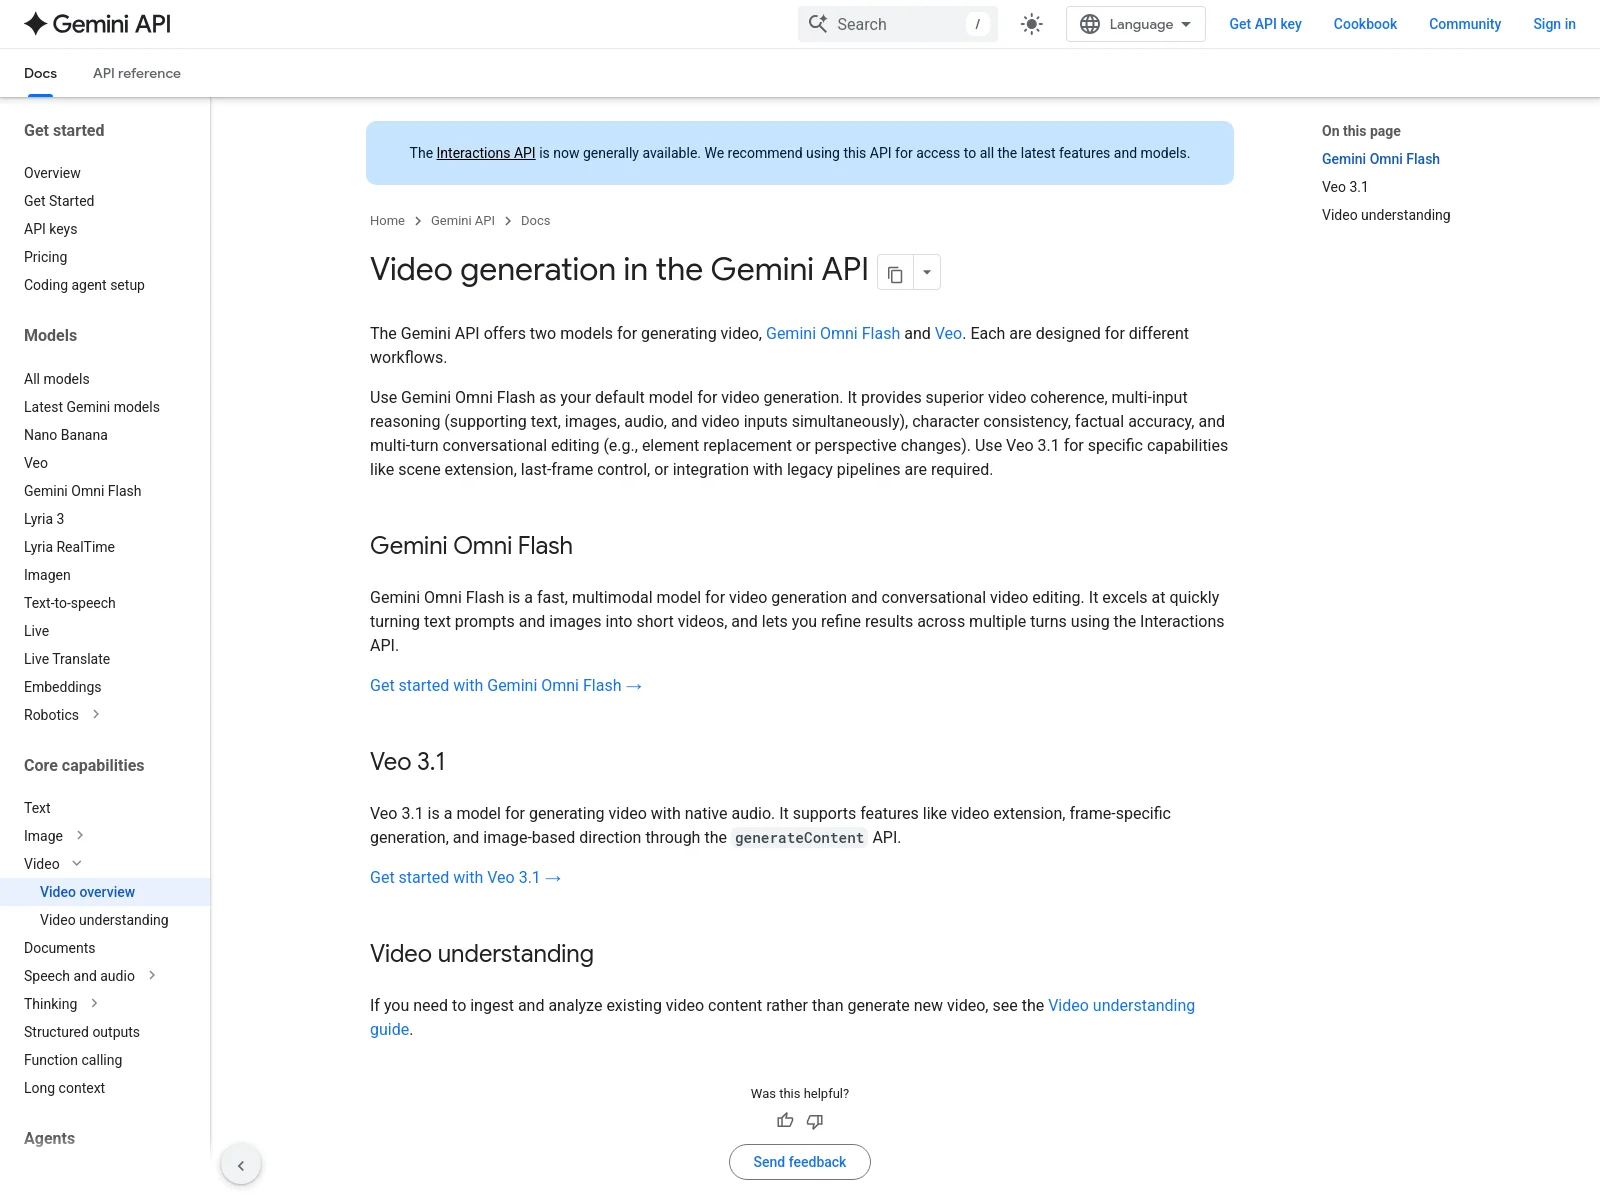1600x1200 pixels.
Task: Click the Gemini API breadcrumb
Action: (463, 221)
